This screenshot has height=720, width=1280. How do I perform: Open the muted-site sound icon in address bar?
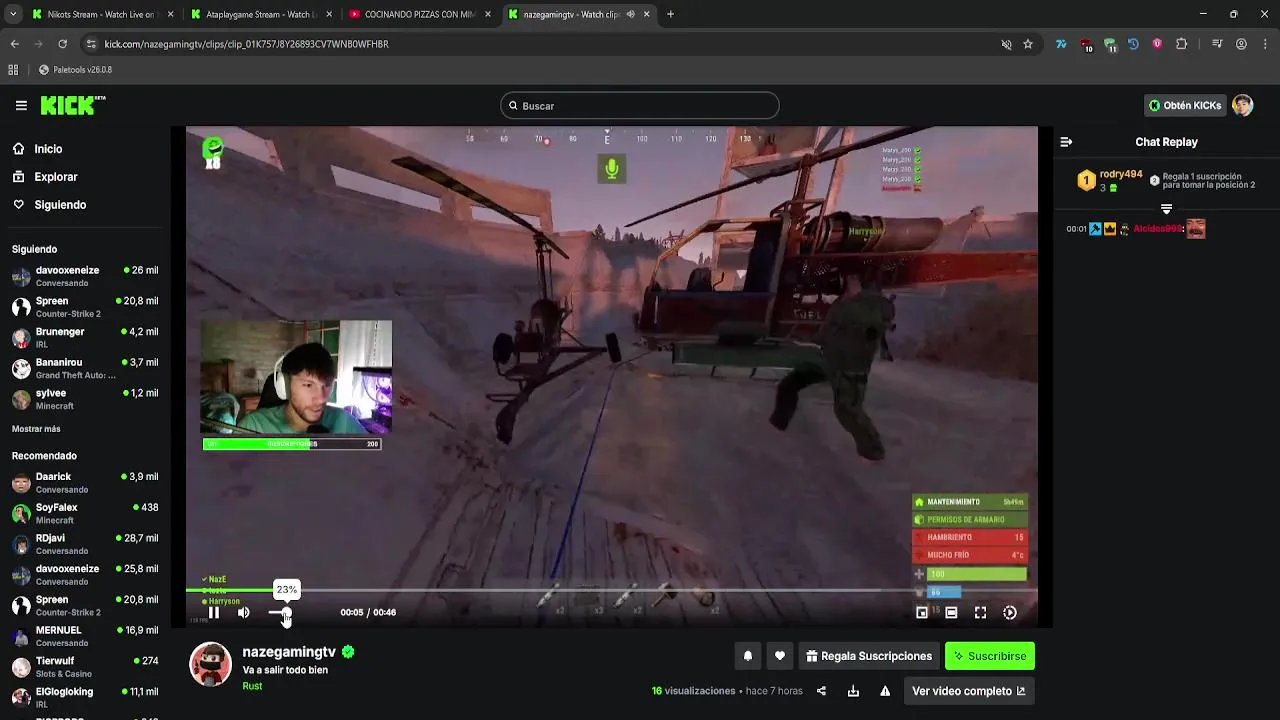click(x=1006, y=44)
